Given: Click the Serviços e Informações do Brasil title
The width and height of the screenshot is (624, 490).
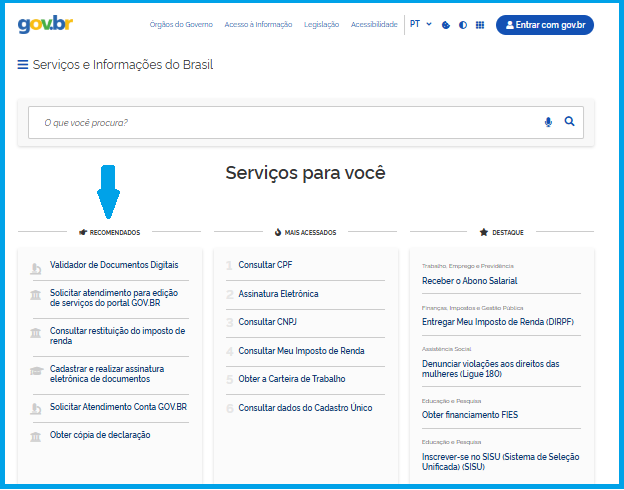Looking at the screenshot, I should 123,64.
